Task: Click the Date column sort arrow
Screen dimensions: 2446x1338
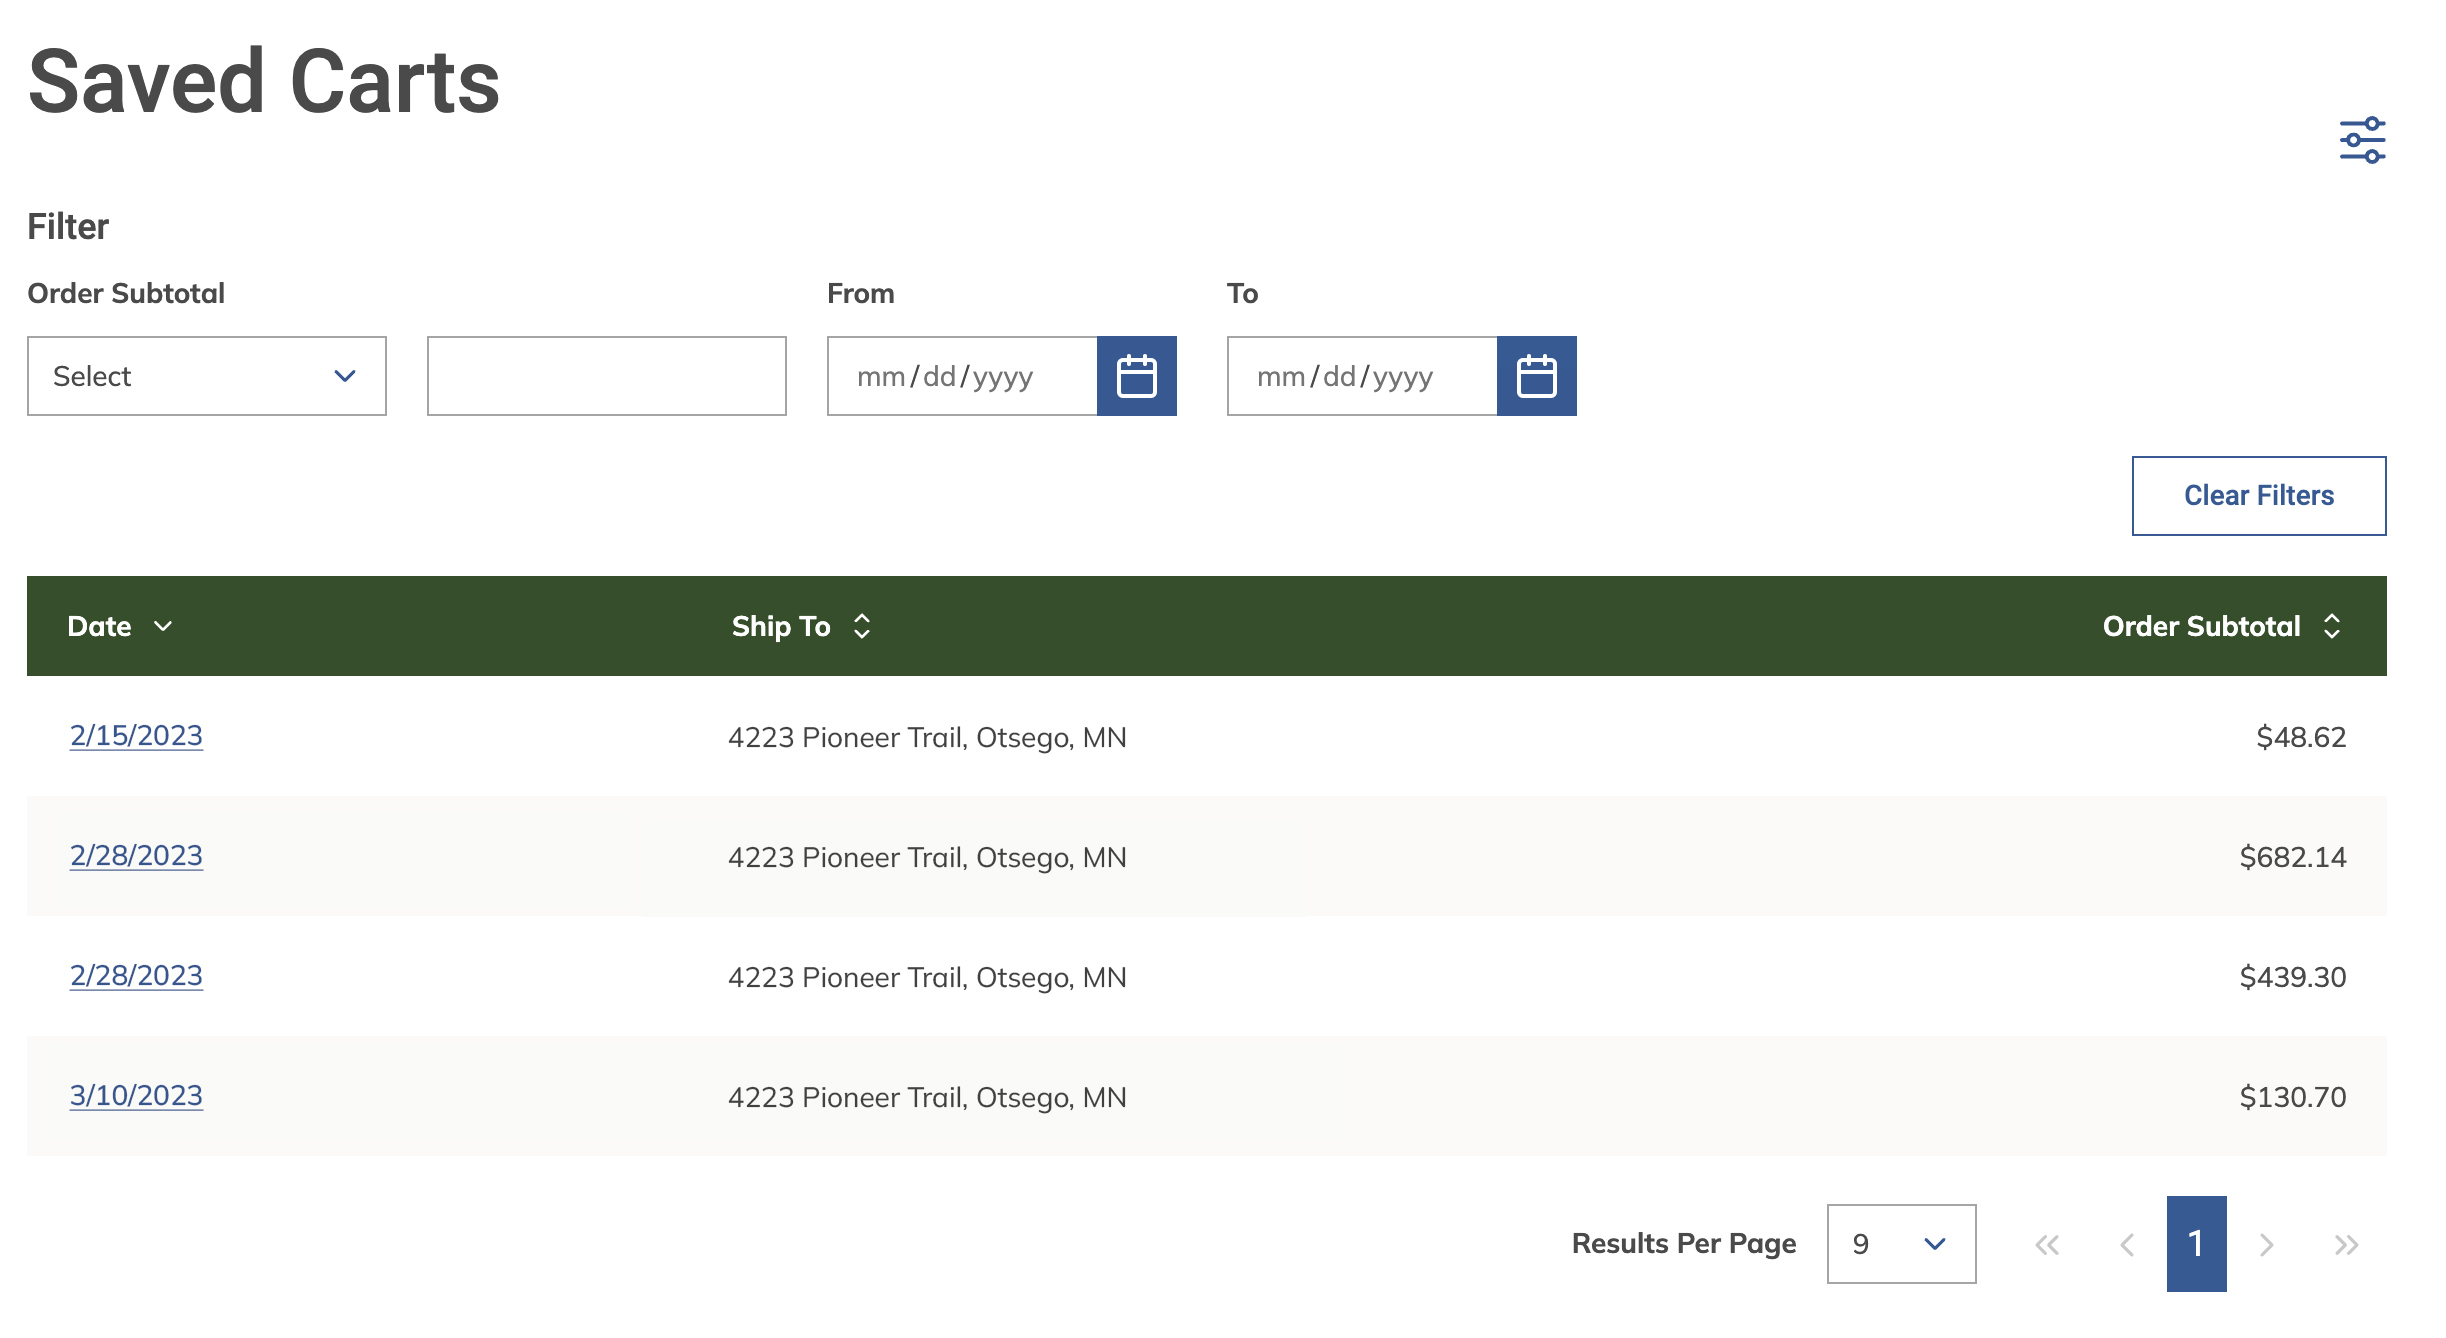Action: tap(163, 627)
